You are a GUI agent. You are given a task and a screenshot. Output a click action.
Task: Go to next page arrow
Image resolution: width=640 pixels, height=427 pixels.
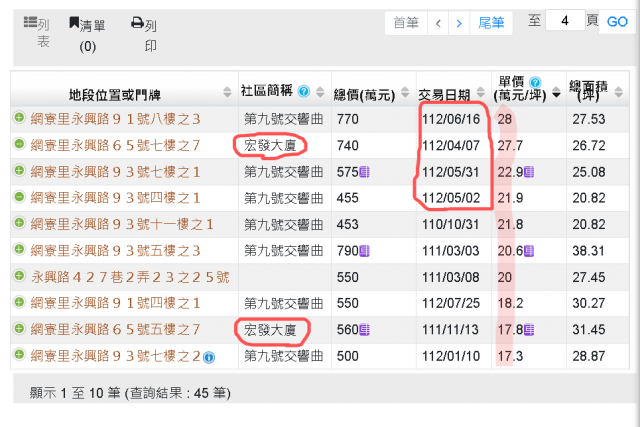click(459, 22)
